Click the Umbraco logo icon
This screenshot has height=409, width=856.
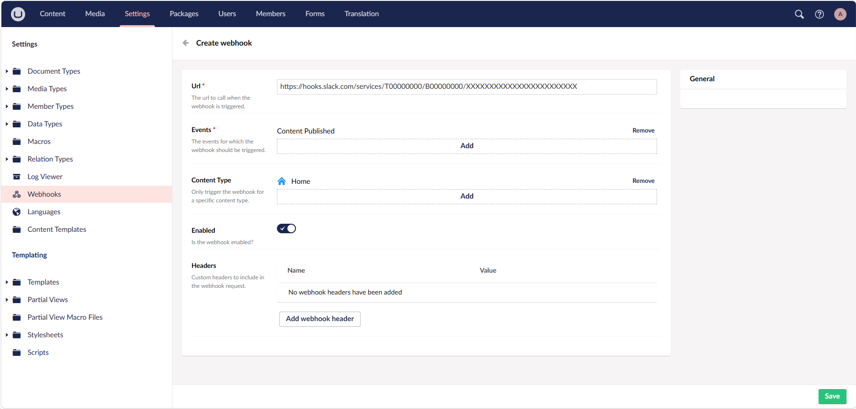click(x=18, y=14)
